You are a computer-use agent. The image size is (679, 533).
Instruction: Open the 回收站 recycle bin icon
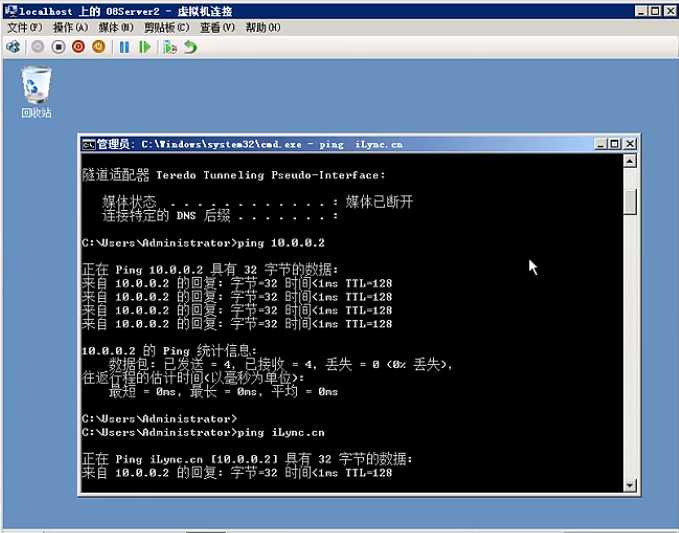[x=36, y=92]
